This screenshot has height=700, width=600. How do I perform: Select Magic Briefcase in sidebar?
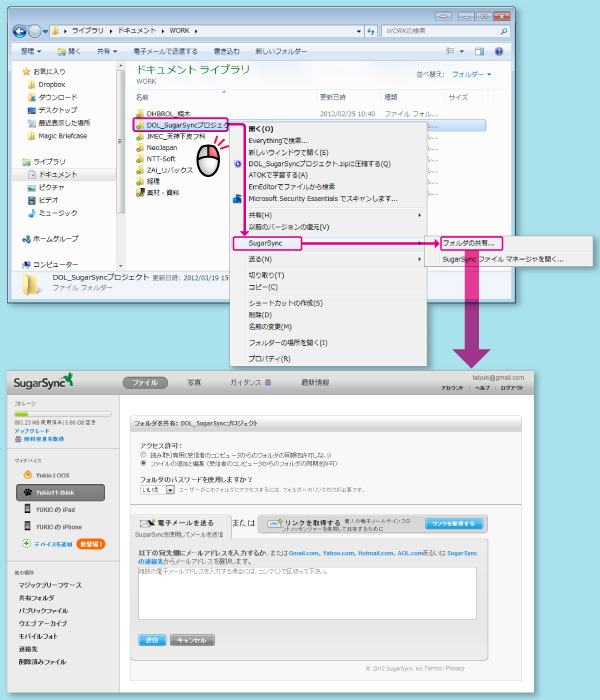coord(58,136)
